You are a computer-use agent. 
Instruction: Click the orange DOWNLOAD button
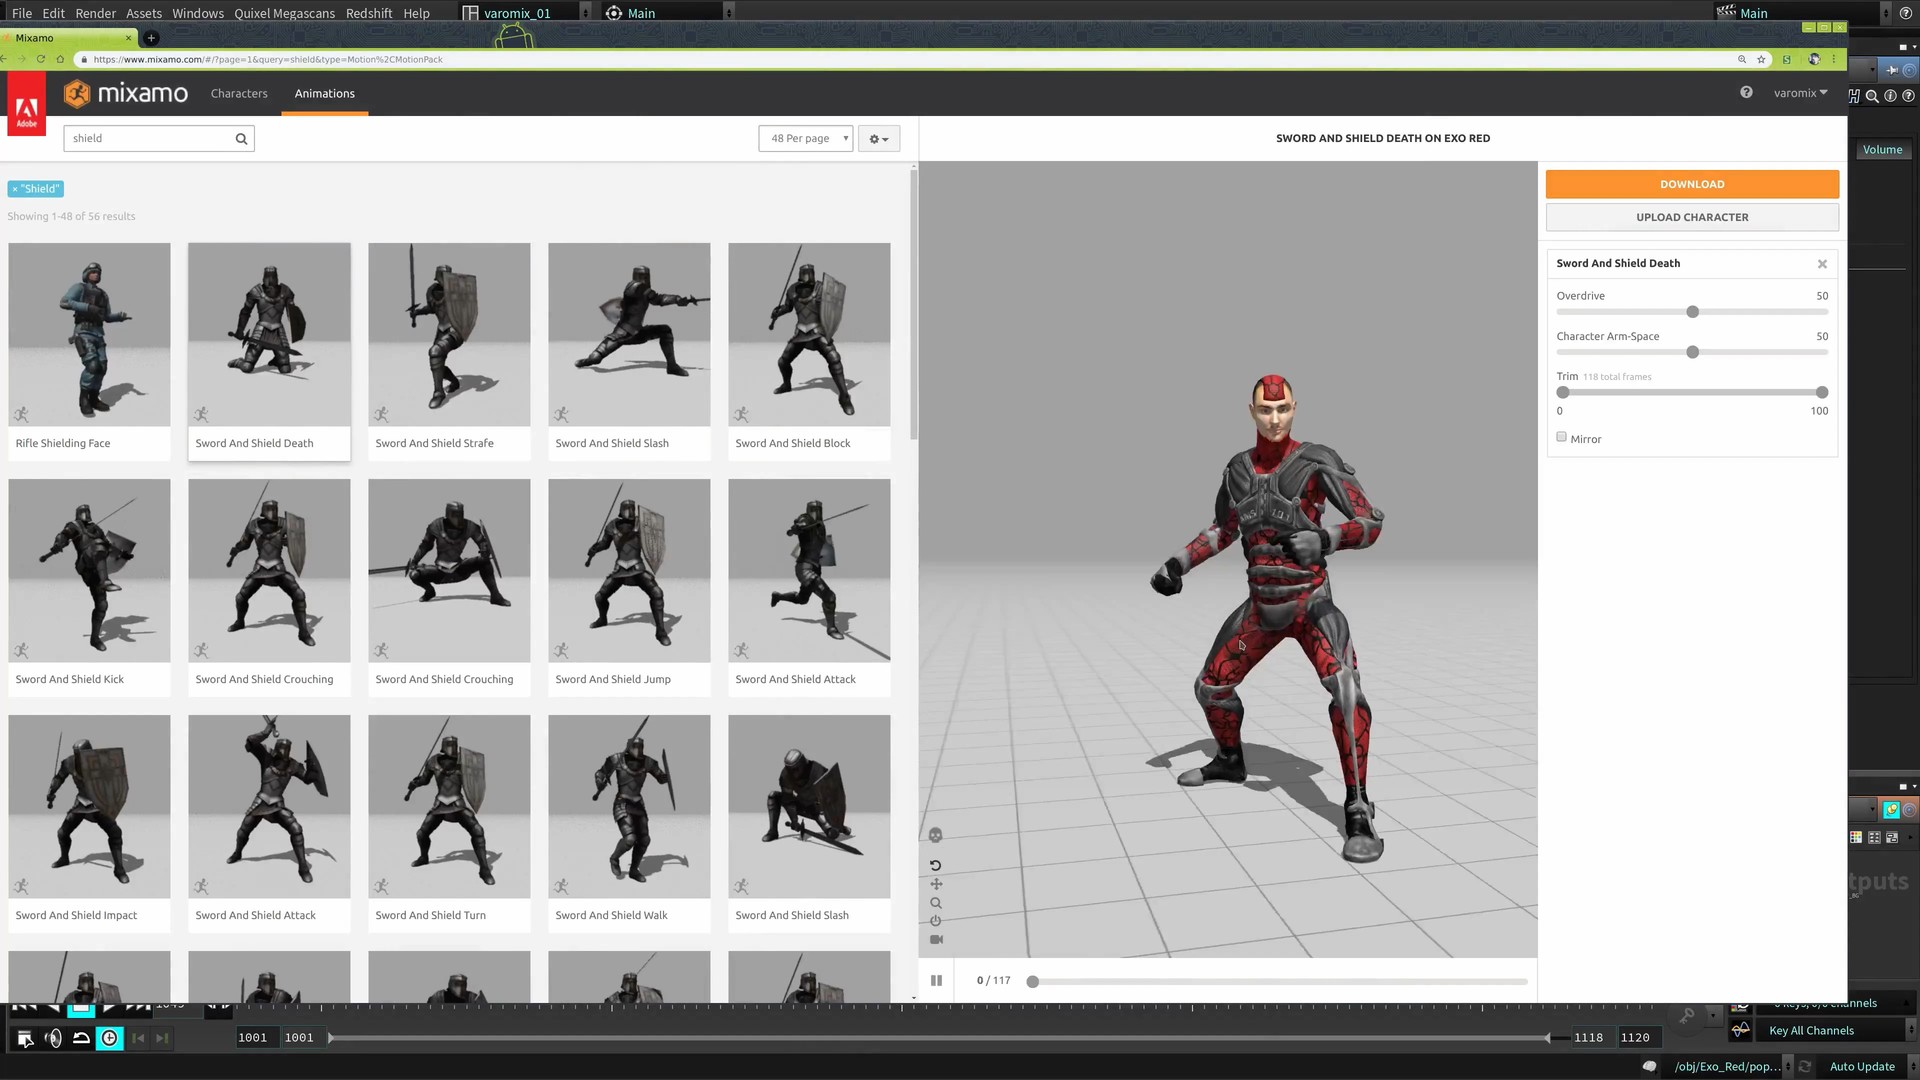tap(1691, 184)
